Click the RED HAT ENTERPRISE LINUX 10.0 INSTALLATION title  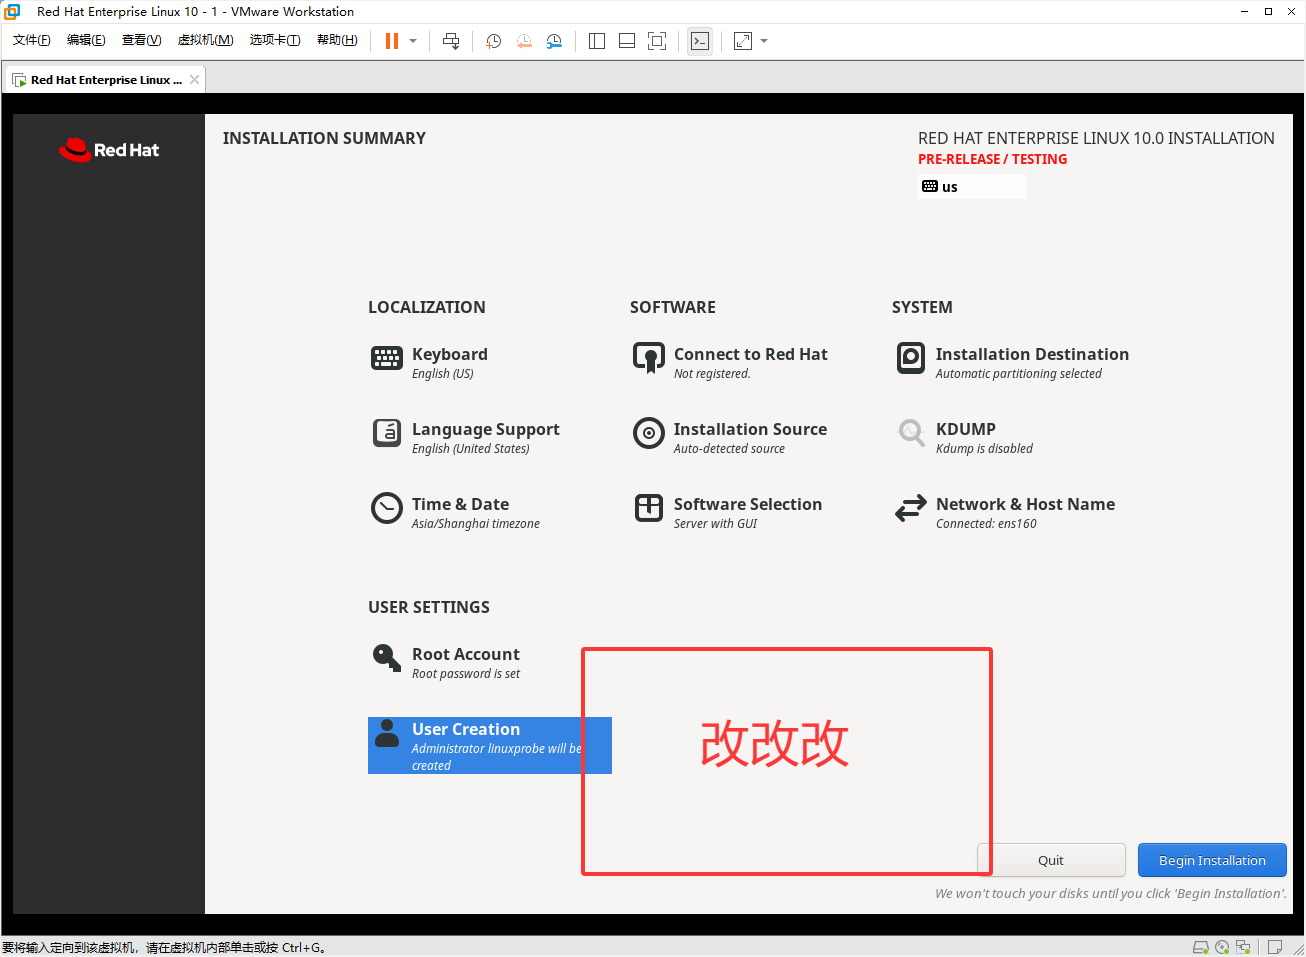tap(1096, 138)
